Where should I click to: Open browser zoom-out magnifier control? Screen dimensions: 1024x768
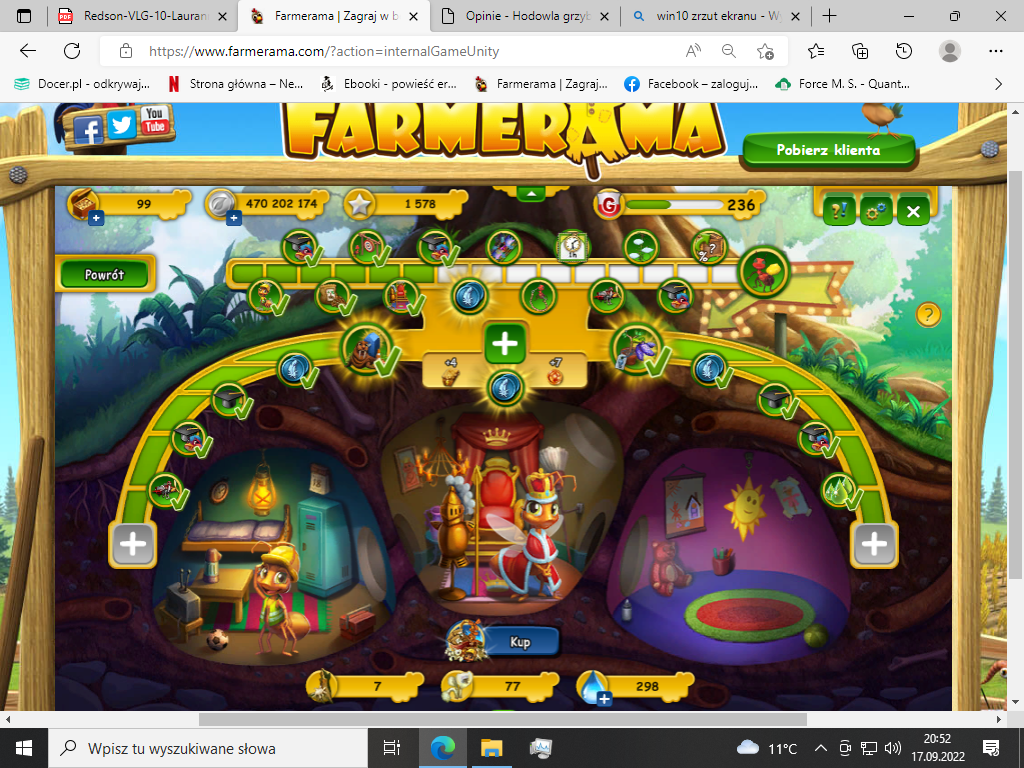(729, 51)
